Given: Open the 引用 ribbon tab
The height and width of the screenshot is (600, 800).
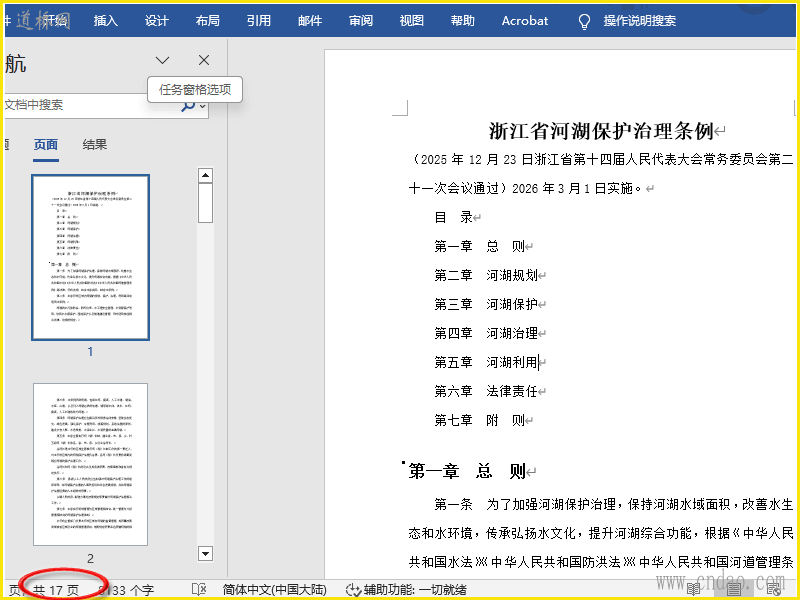Looking at the screenshot, I should pyautogui.click(x=259, y=21).
